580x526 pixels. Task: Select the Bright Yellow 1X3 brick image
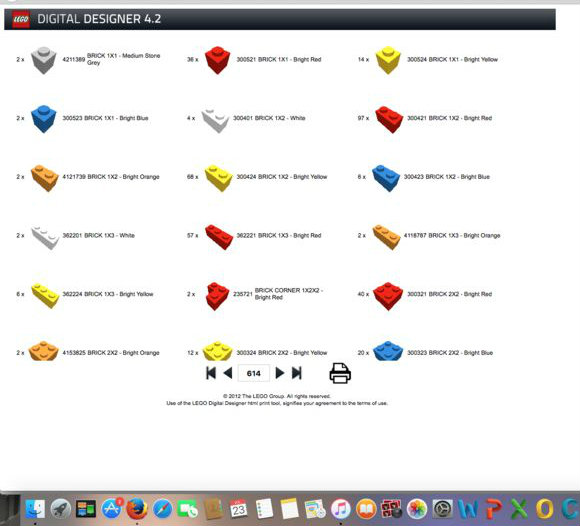[x=45, y=296]
